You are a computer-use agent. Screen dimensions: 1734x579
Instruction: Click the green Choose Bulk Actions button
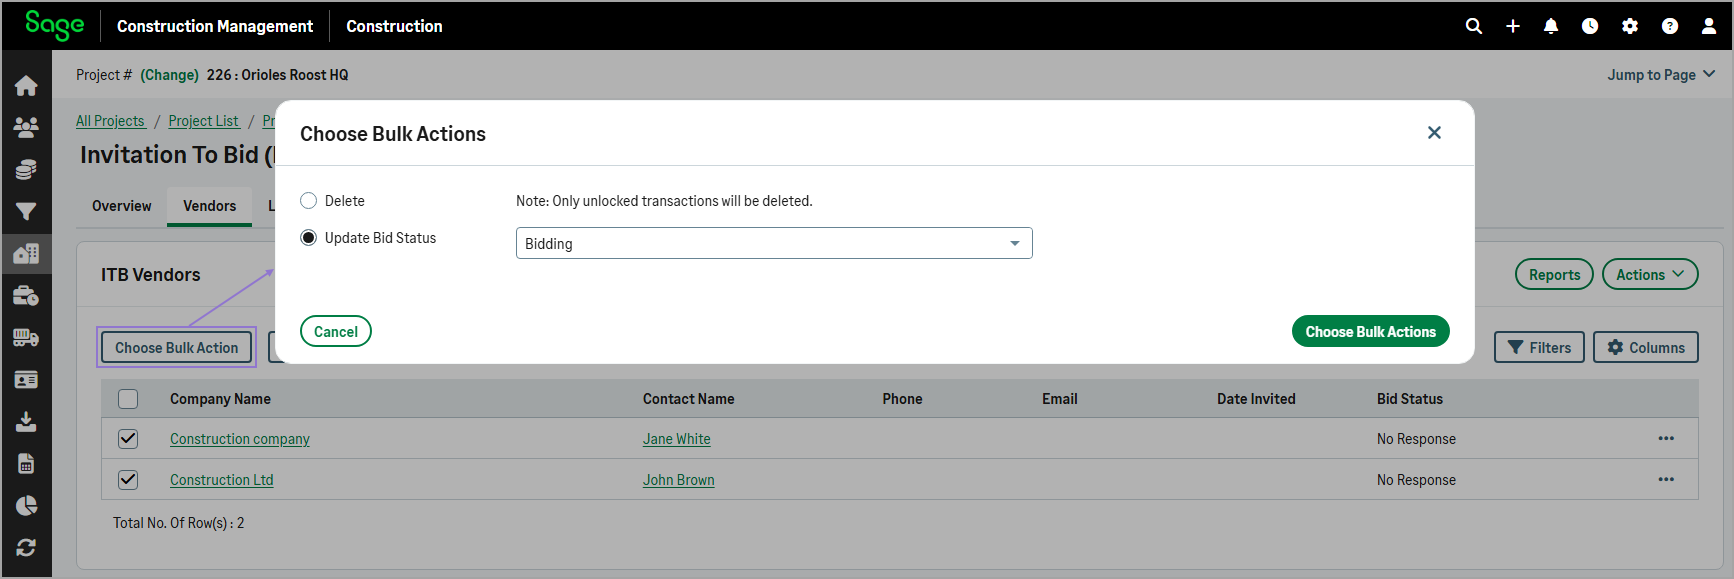(x=1369, y=332)
